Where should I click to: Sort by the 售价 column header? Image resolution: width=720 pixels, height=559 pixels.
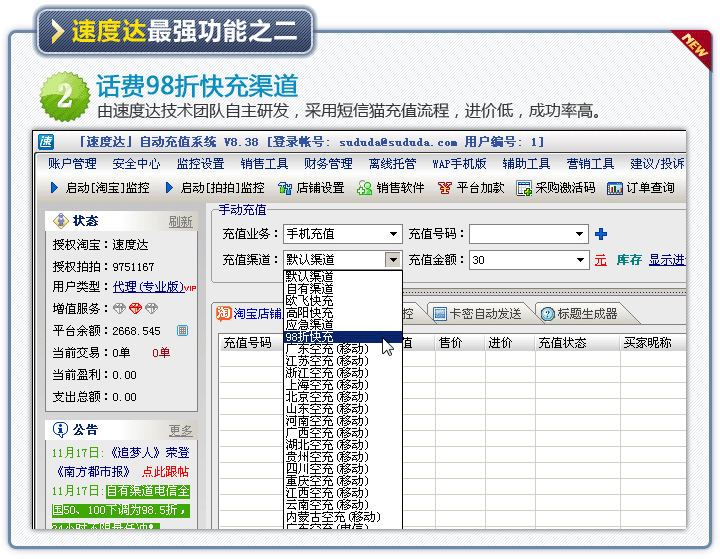coord(459,343)
